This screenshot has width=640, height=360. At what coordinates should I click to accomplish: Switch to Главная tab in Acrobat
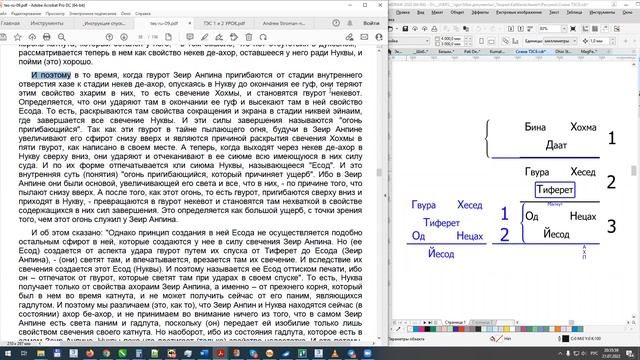(10, 23)
